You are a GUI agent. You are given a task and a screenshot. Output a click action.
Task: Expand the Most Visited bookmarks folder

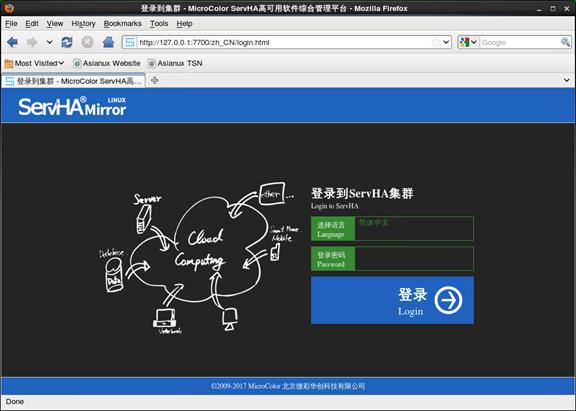35,63
